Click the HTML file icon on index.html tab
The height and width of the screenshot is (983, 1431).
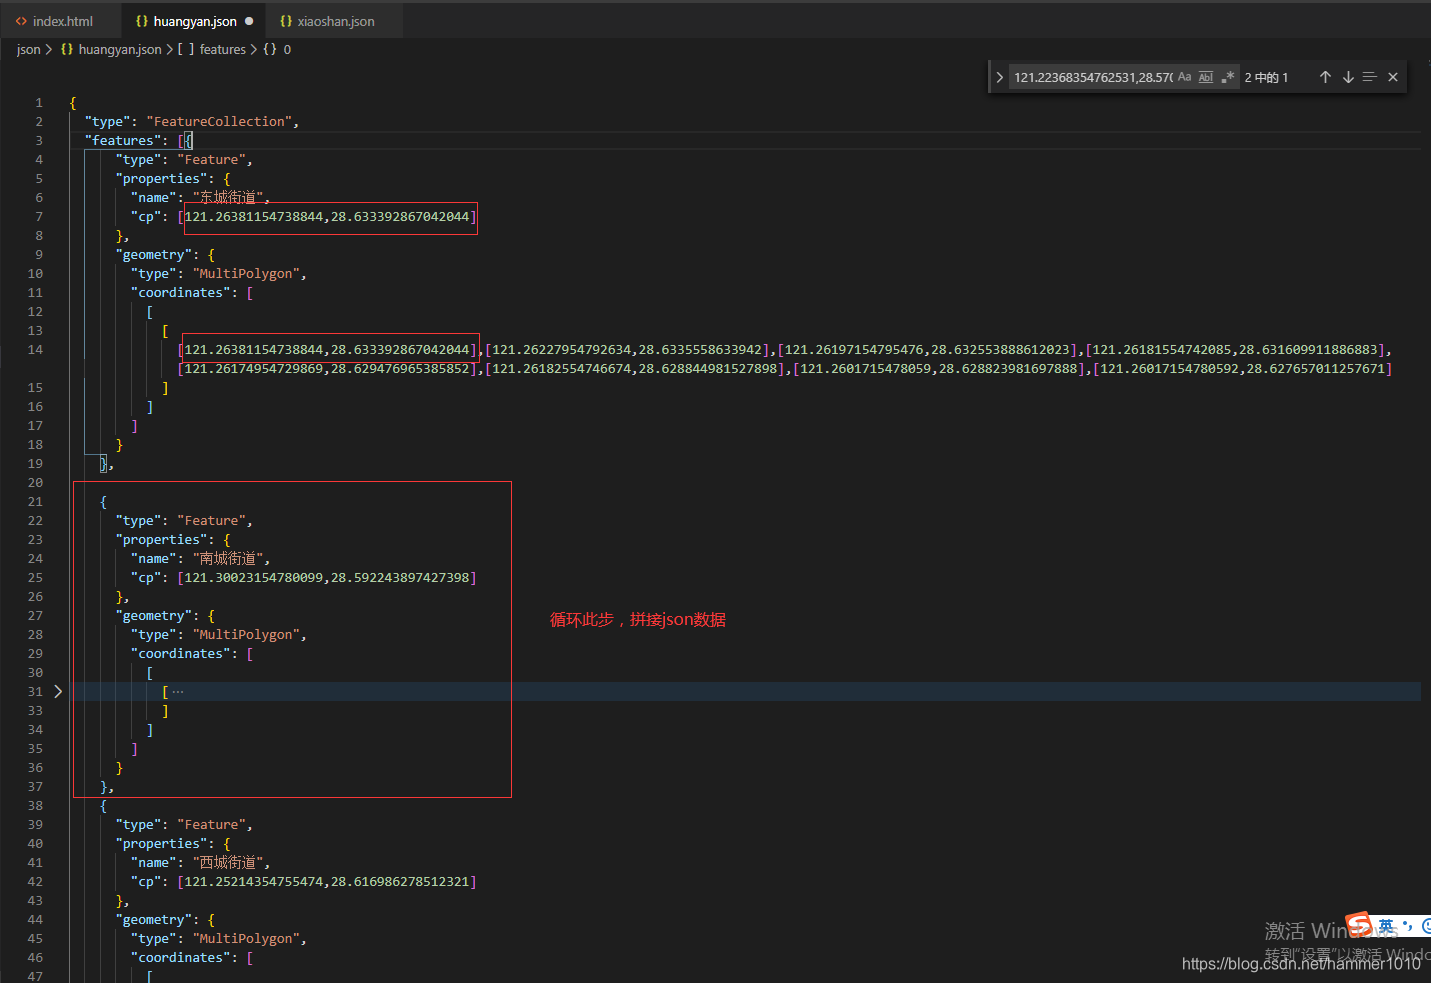[21, 21]
